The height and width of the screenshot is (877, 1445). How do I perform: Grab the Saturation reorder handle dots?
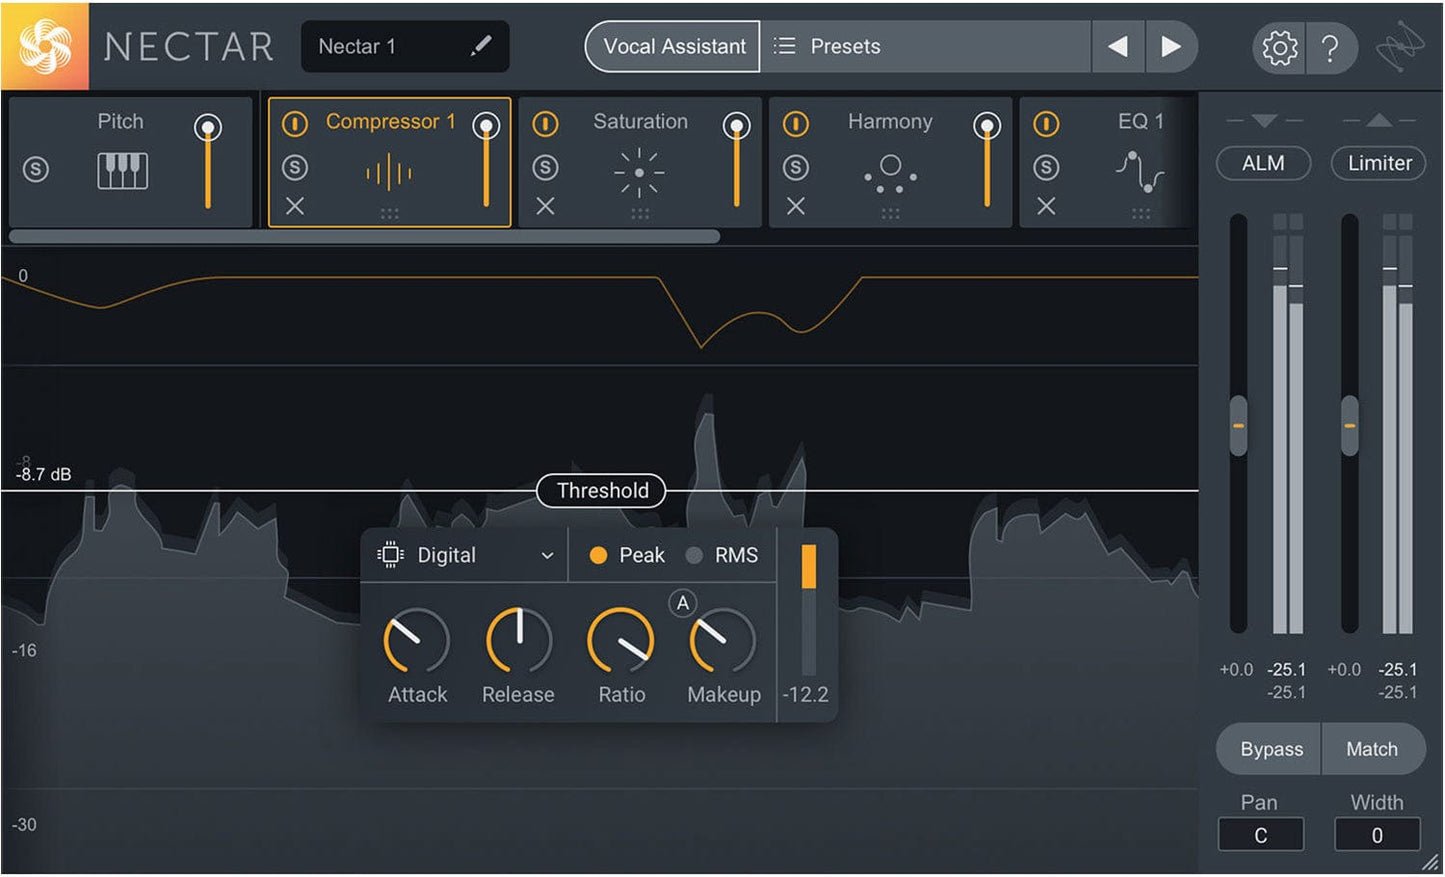click(x=640, y=213)
